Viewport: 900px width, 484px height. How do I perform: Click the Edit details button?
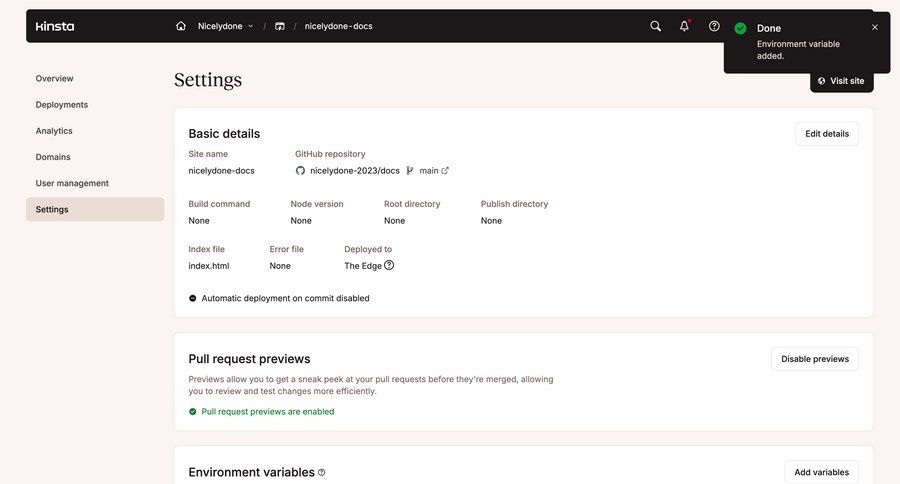[x=826, y=134]
